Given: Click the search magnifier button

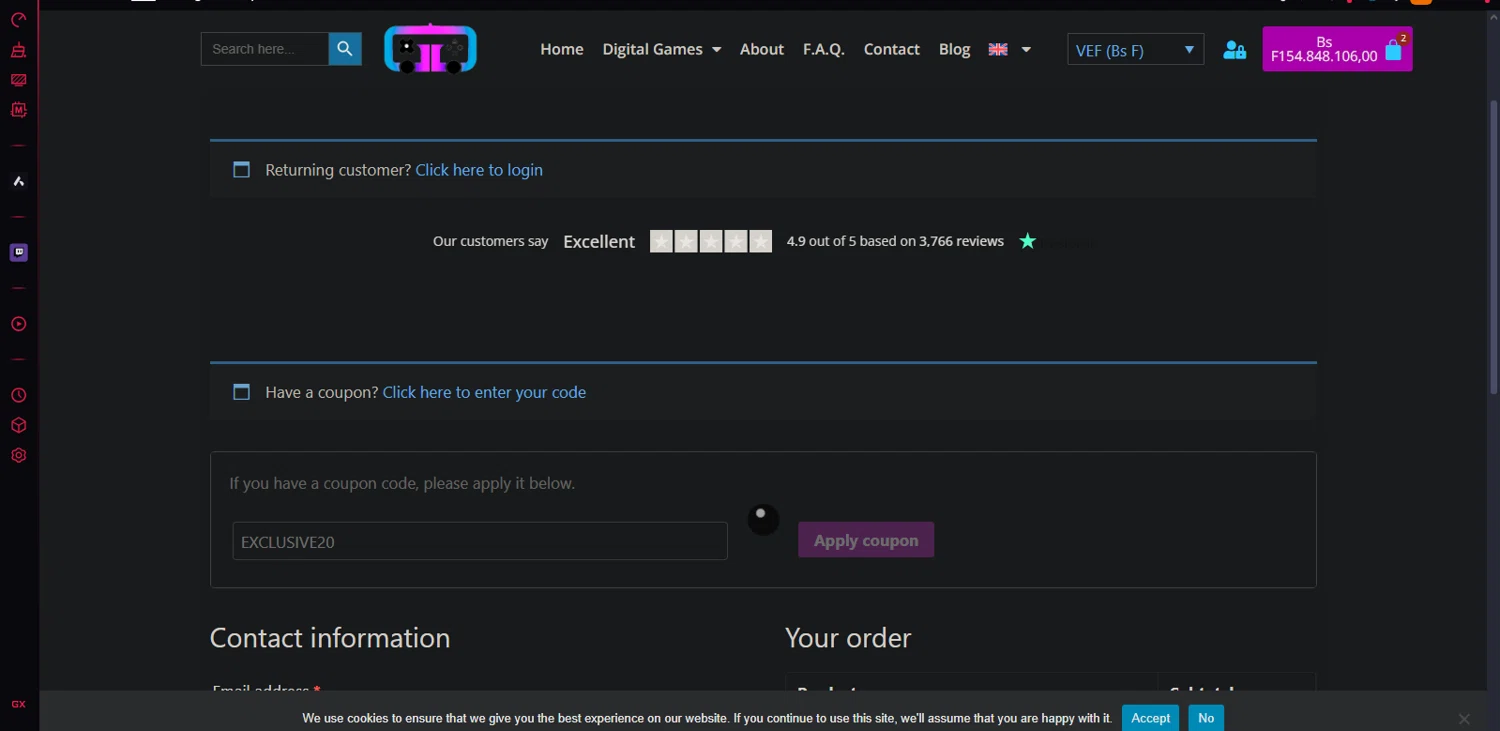Looking at the screenshot, I should click(345, 49).
